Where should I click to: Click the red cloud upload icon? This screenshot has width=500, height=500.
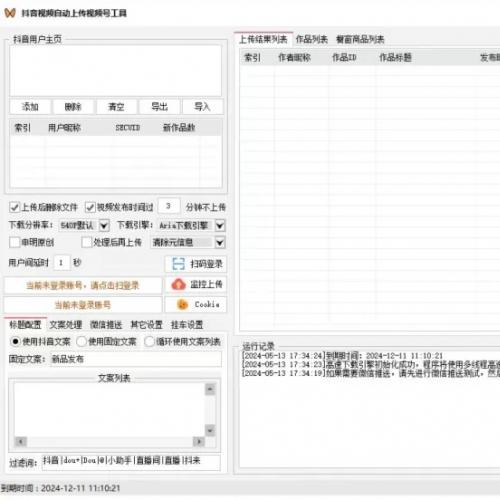click(x=179, y=284)
